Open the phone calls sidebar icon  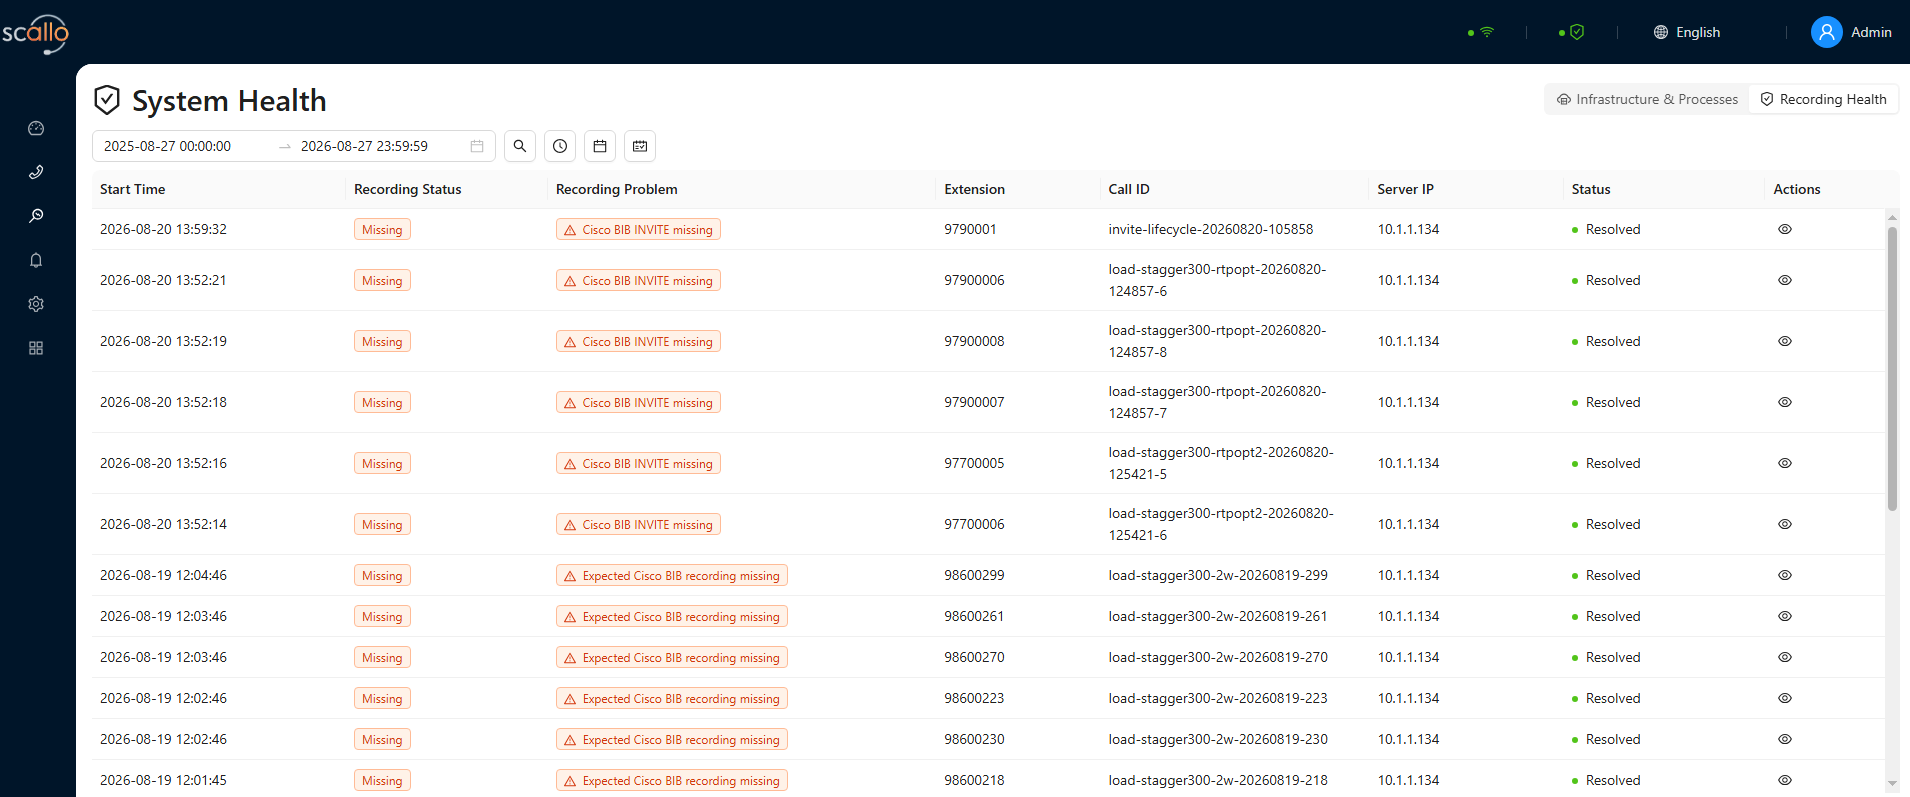click(36, 172)
